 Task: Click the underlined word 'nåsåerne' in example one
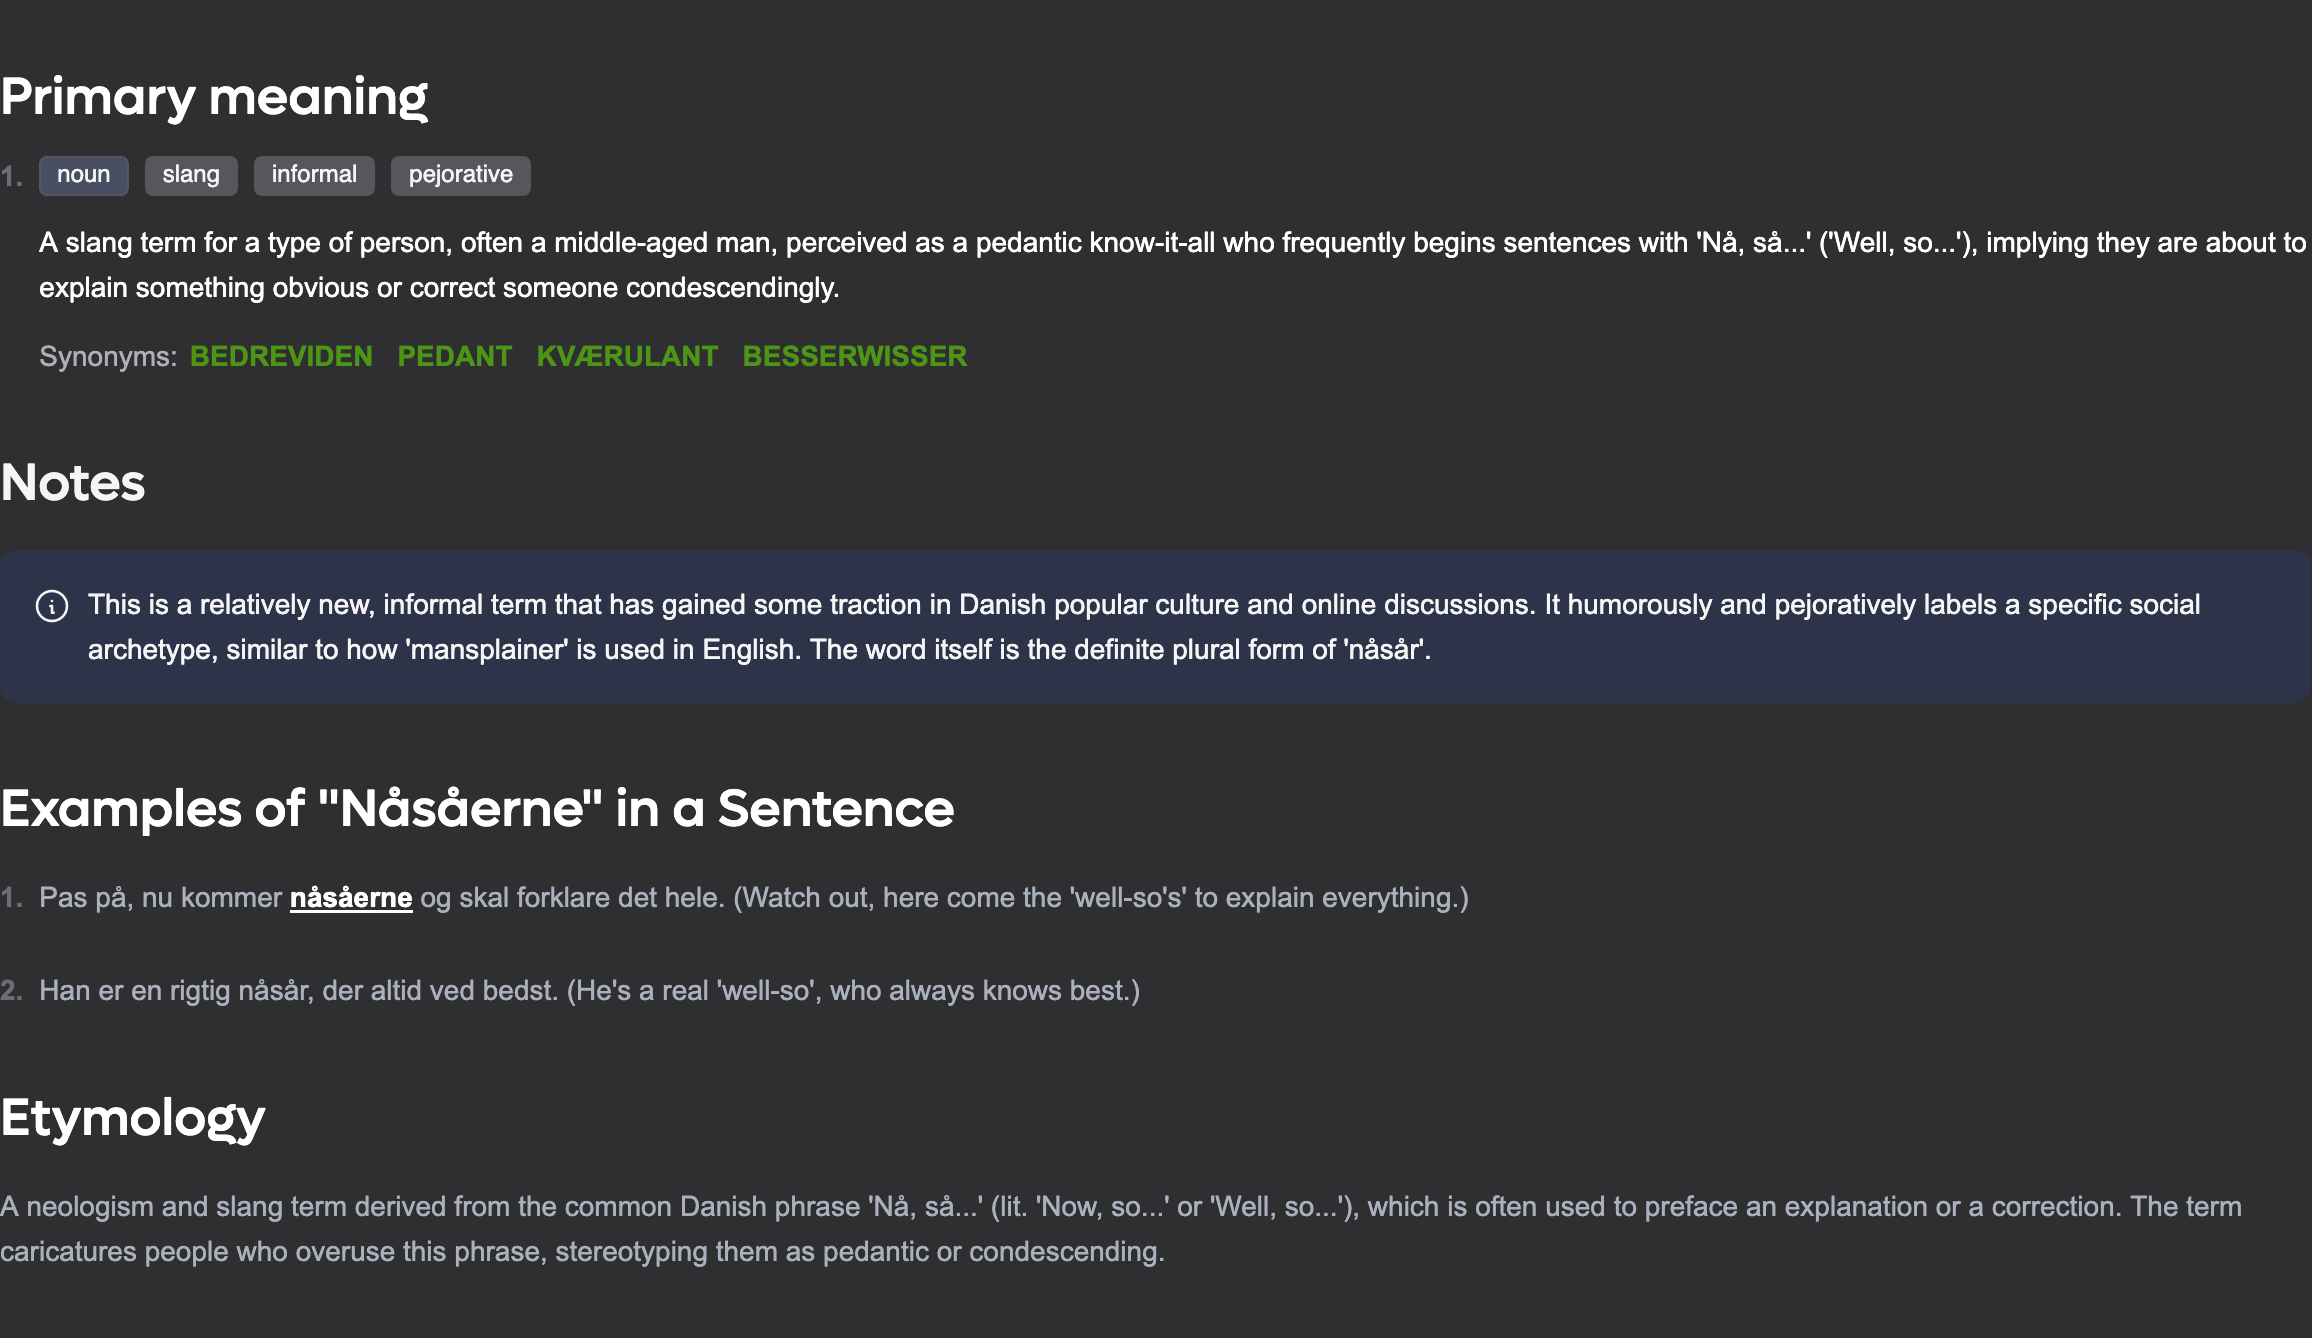(351, 898)
